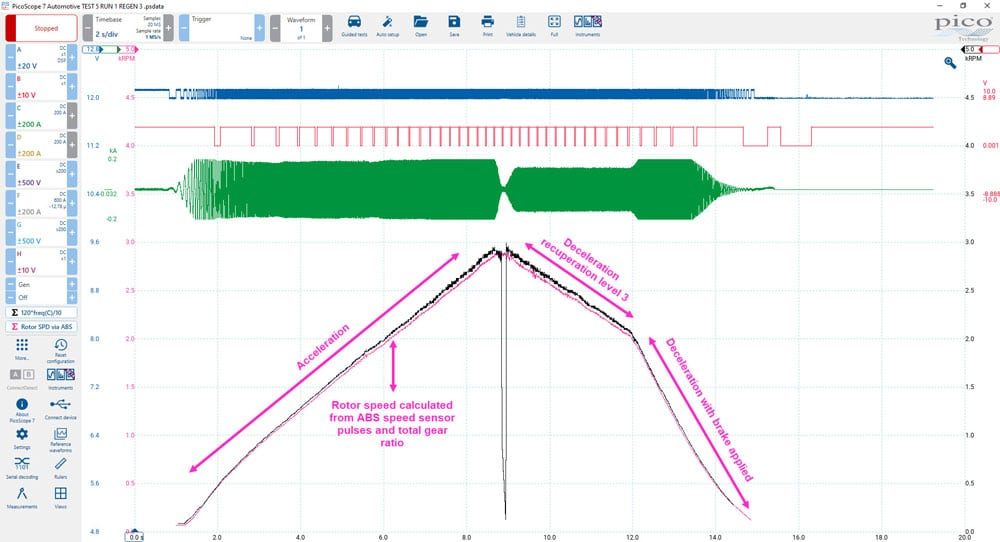Screen dimensions: 1000x542
Task: Increase the timebase with plus button
Action: 168,28
